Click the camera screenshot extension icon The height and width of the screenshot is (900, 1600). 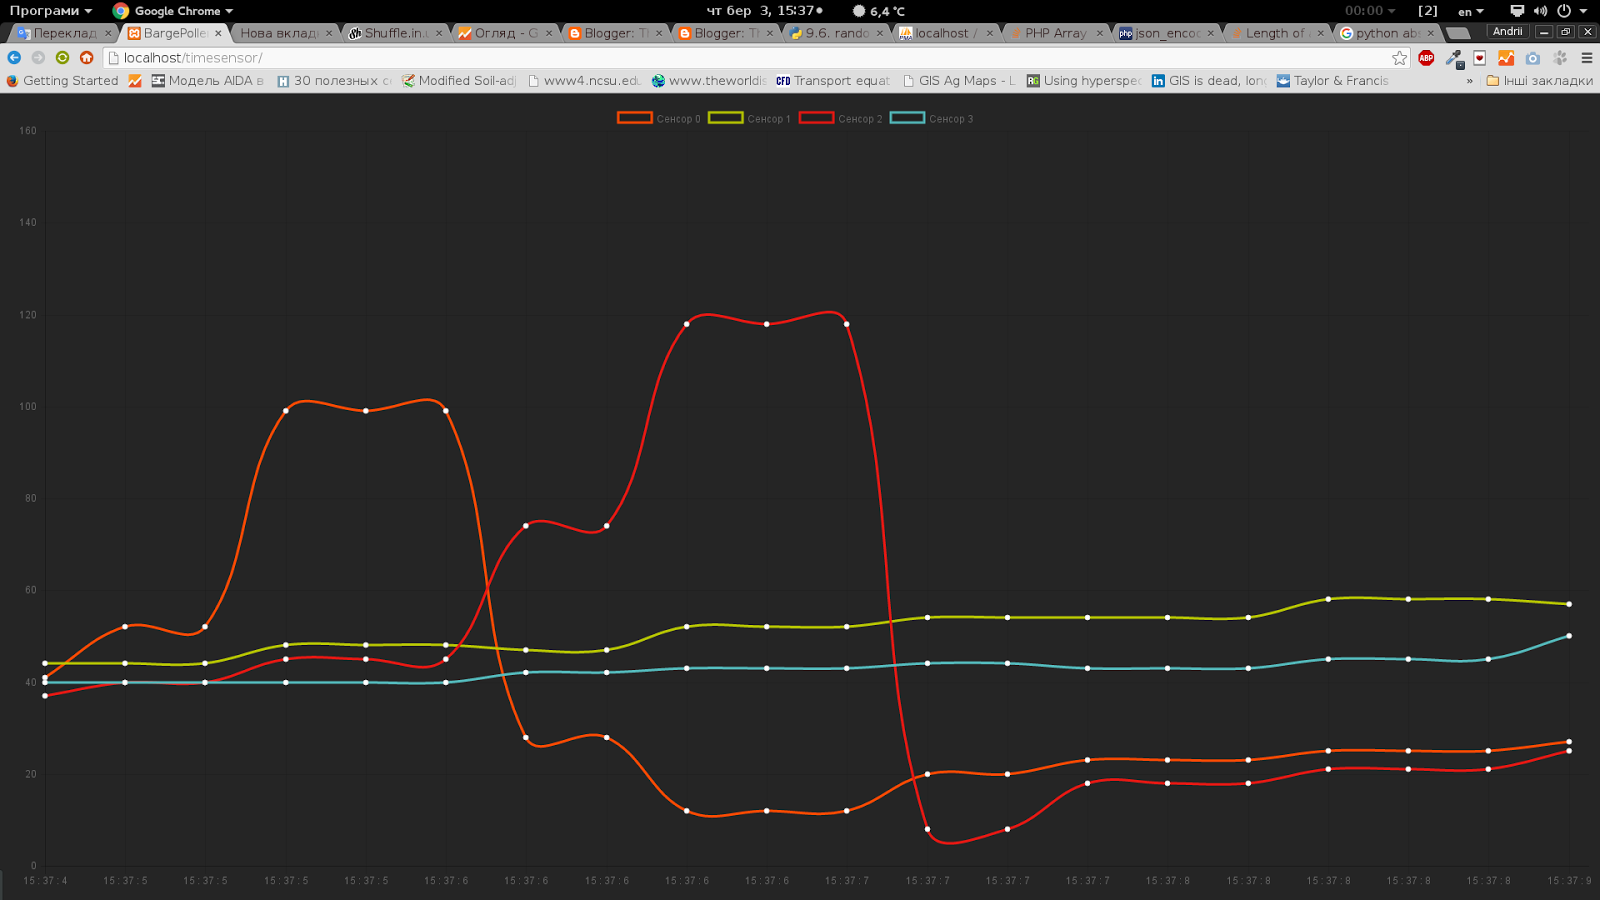[1533, 59]
